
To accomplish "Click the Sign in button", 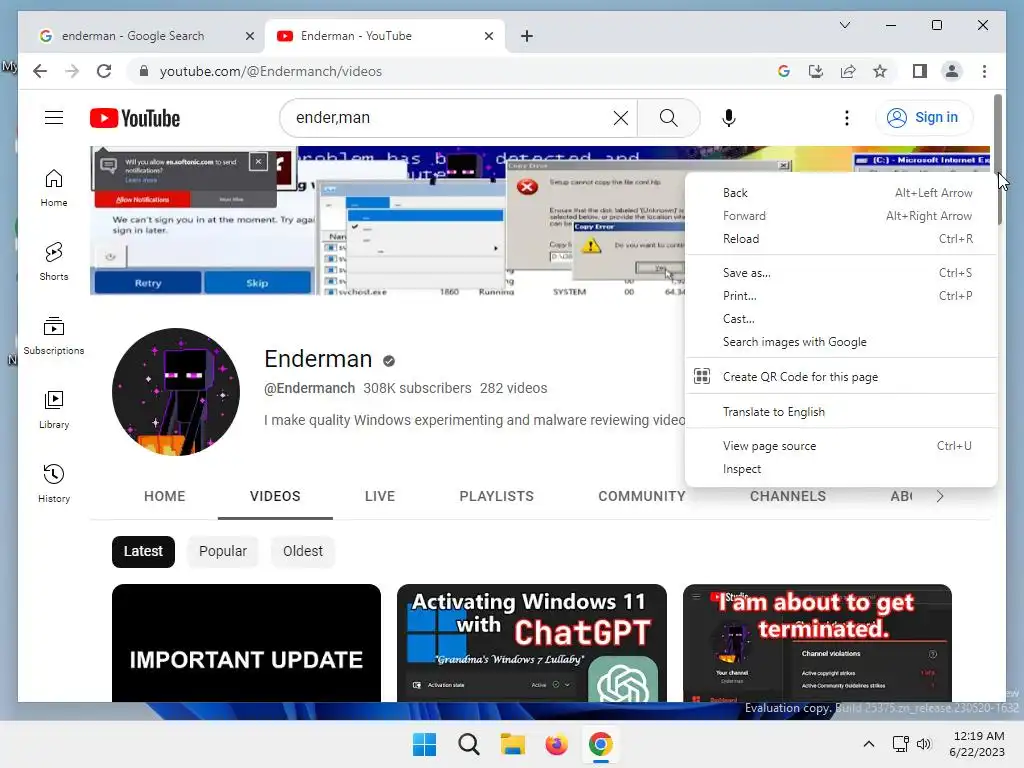I will tap(923, 118).
